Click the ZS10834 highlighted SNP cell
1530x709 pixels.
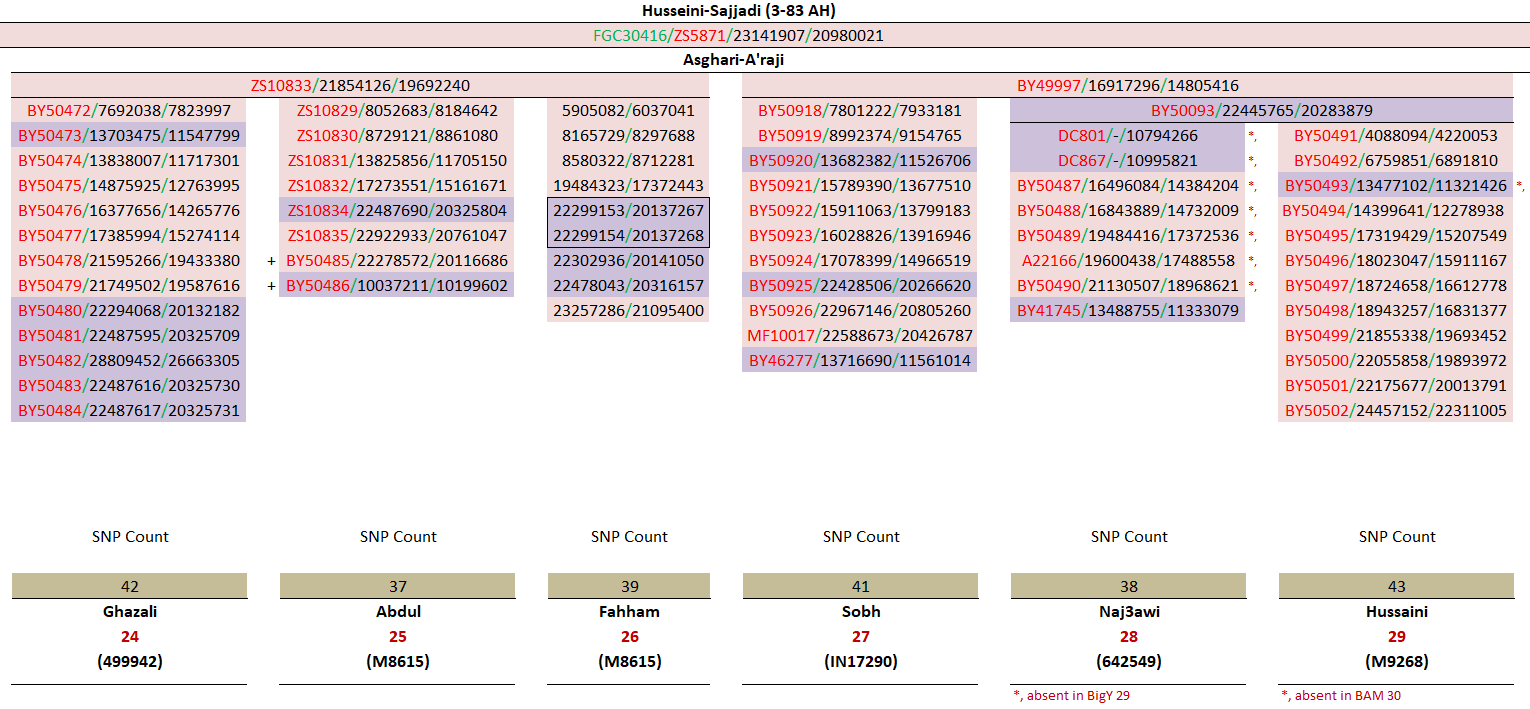point(397,210)
